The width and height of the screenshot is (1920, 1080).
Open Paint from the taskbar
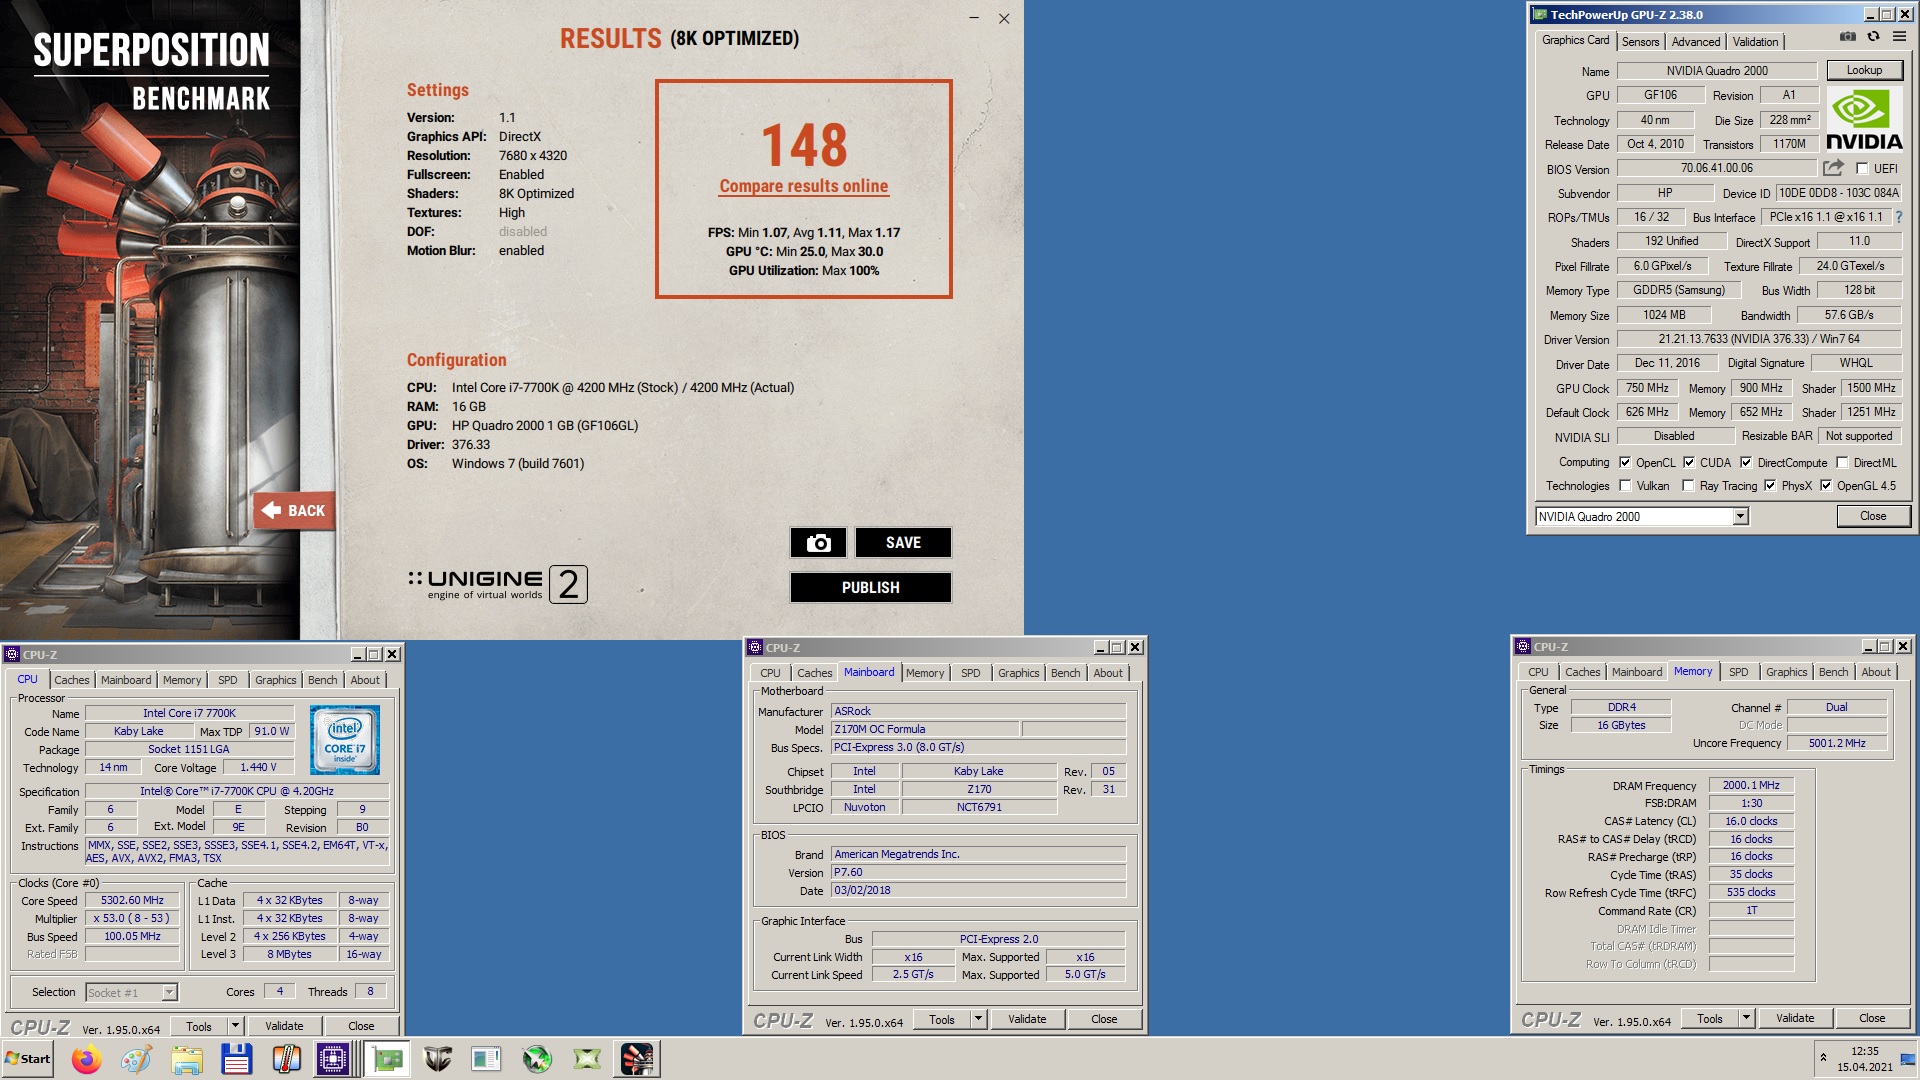coord(137,1059)
